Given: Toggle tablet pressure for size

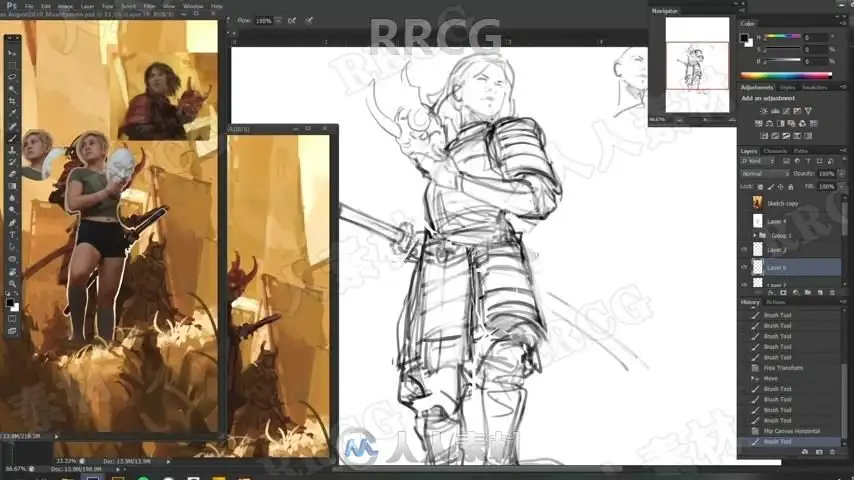Looking at the screenshot, I should coord(309,21).
